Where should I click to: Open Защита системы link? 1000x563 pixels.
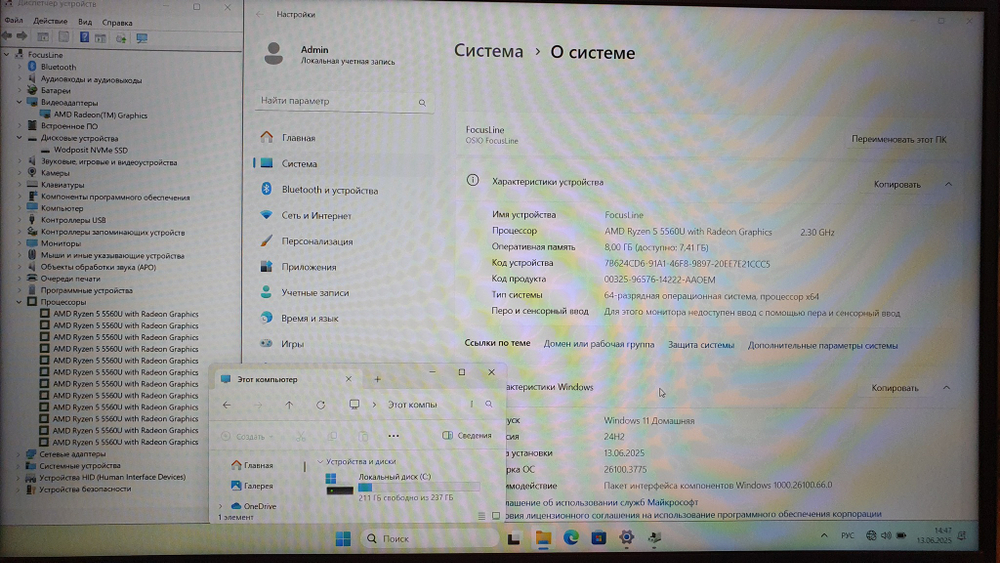[x=701, y=345]
